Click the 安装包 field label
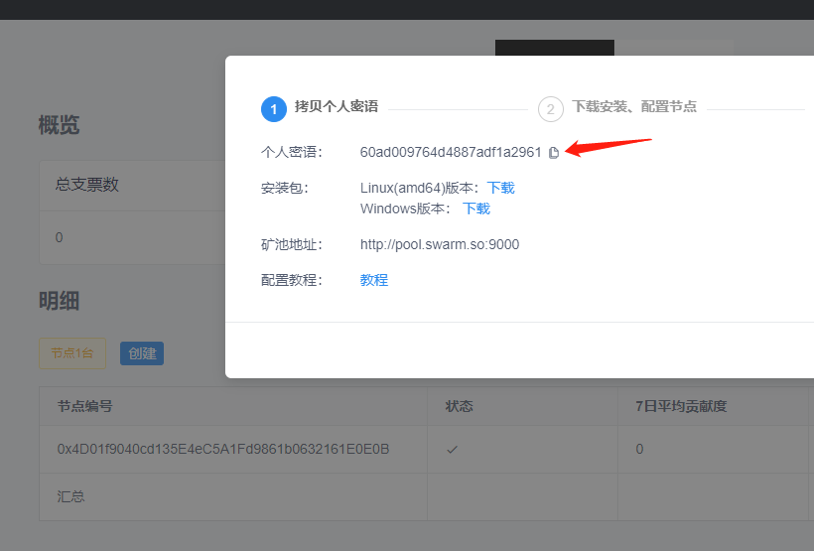This screenshot has height=551, width=814. [284, 188]
